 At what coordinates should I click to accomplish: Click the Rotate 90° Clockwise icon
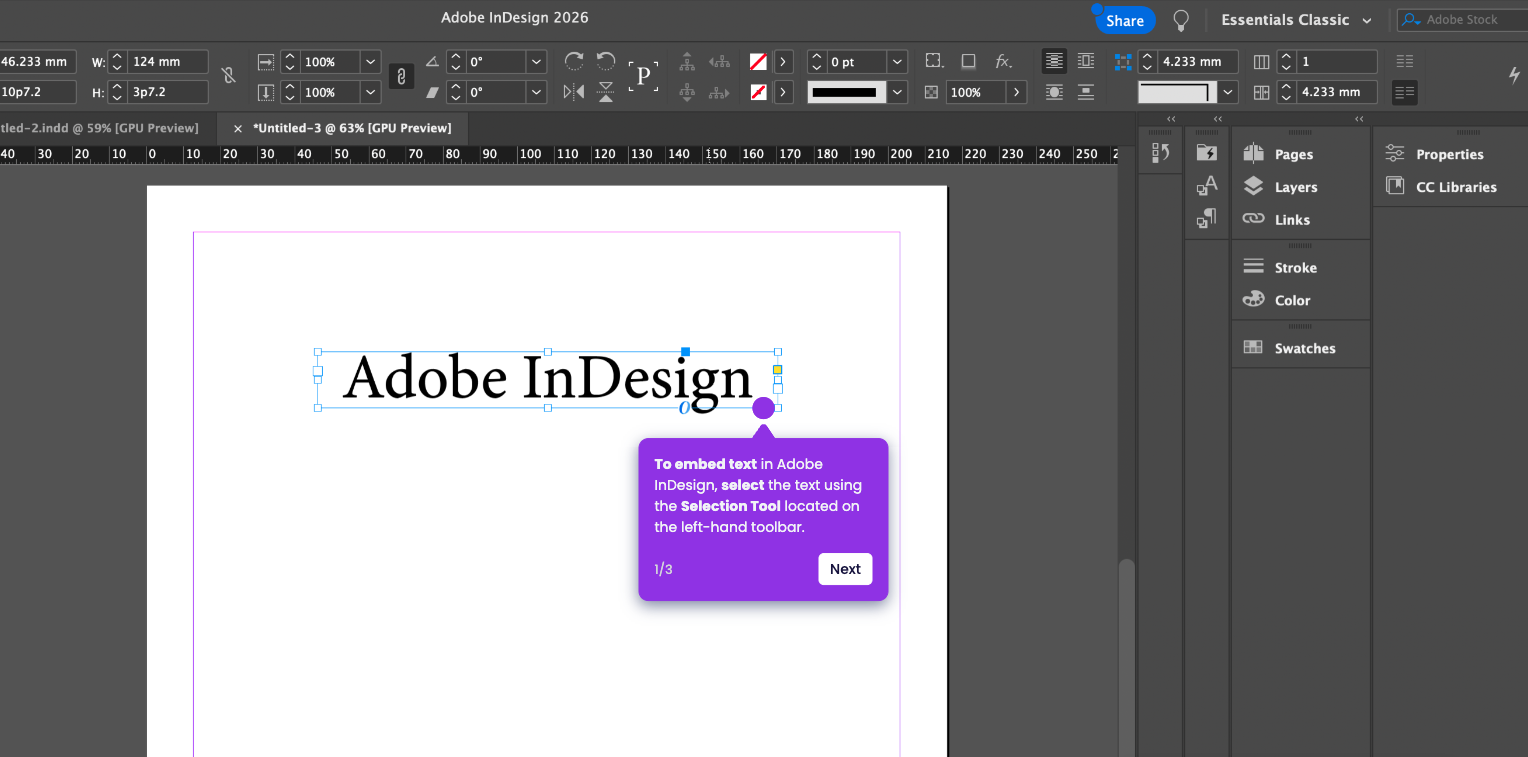pyautogui.click(x=574, y=61)
